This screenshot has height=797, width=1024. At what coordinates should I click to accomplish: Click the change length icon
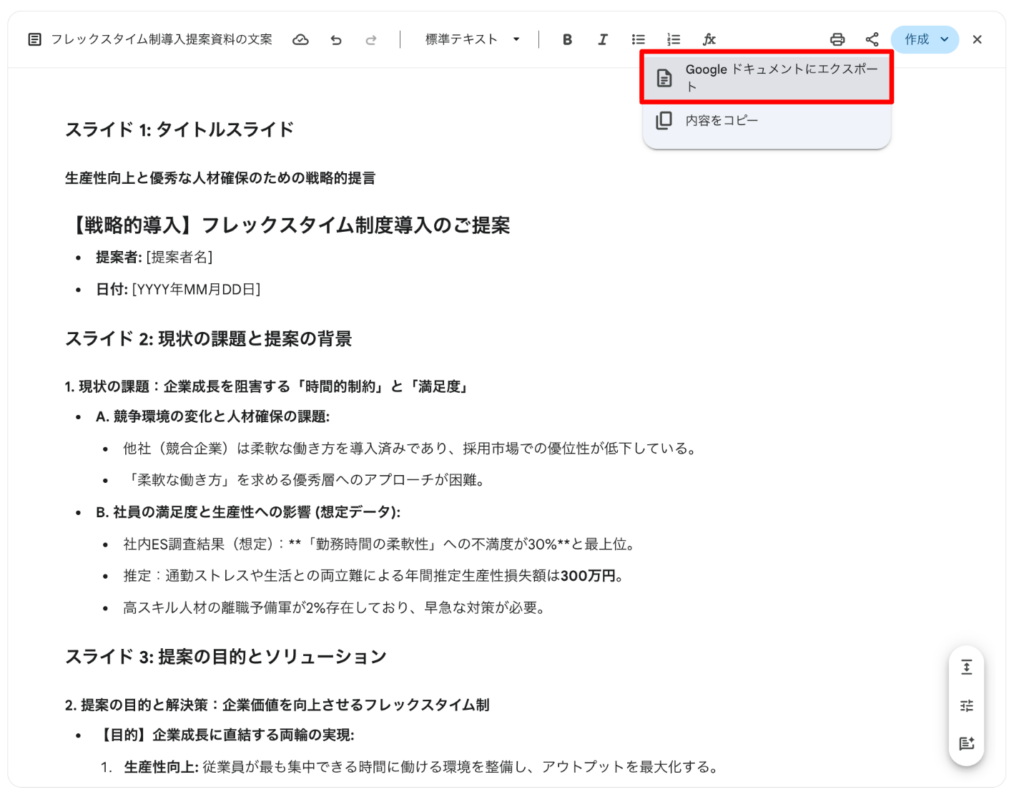[966, 667]
